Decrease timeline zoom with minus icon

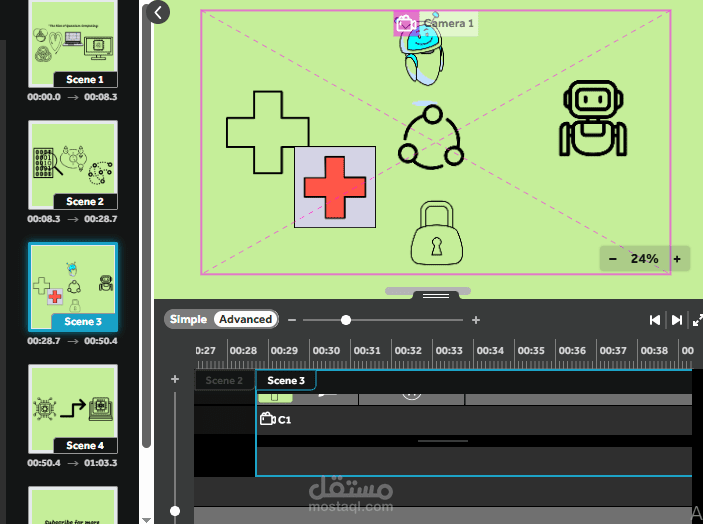tap(292, 320)
